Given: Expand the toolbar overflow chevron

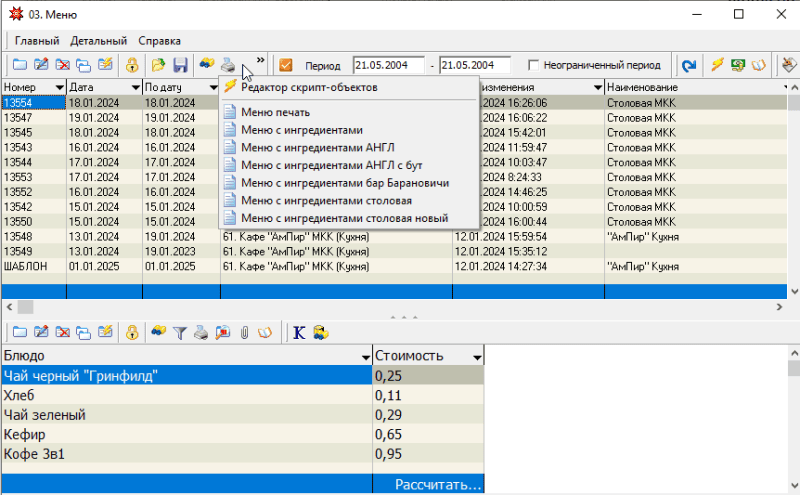Looking at the screenshot, I should [x=261, y=60].
